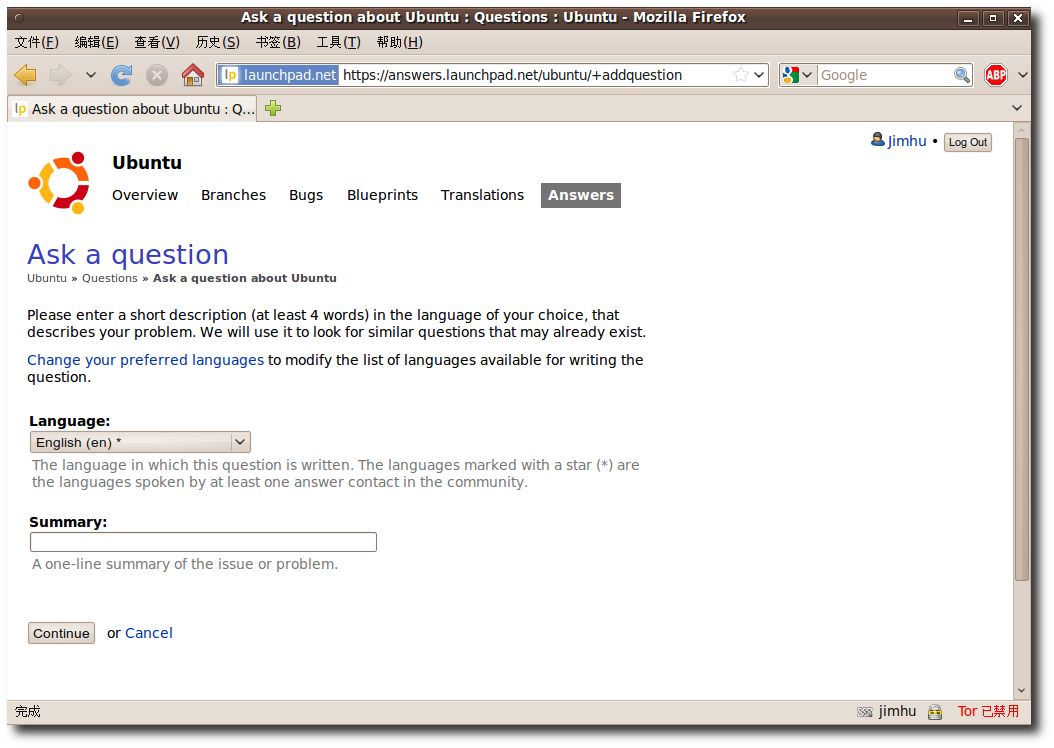Click the 'Ask a question' page heading
Screen dimensions: 1054x748
tap(128, 255)
